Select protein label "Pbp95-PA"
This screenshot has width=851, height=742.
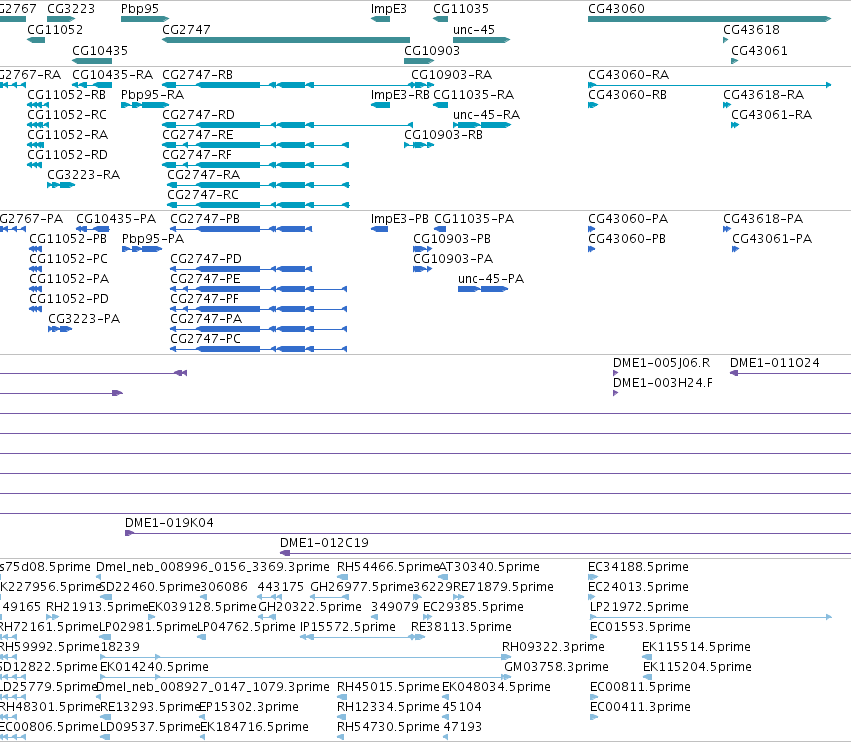tap(153, 239)
